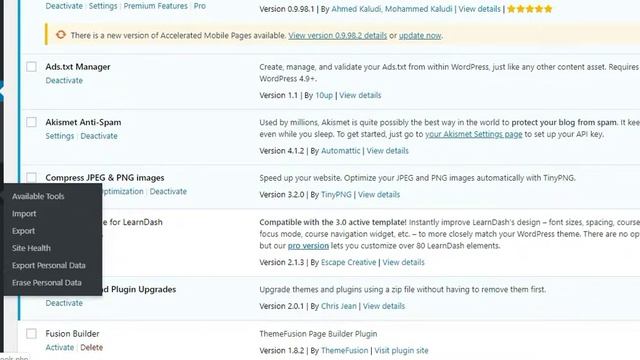The image size is (640, 360).
Task: Choose Import in the Tools submenu
Action: (x=24, y=213)
